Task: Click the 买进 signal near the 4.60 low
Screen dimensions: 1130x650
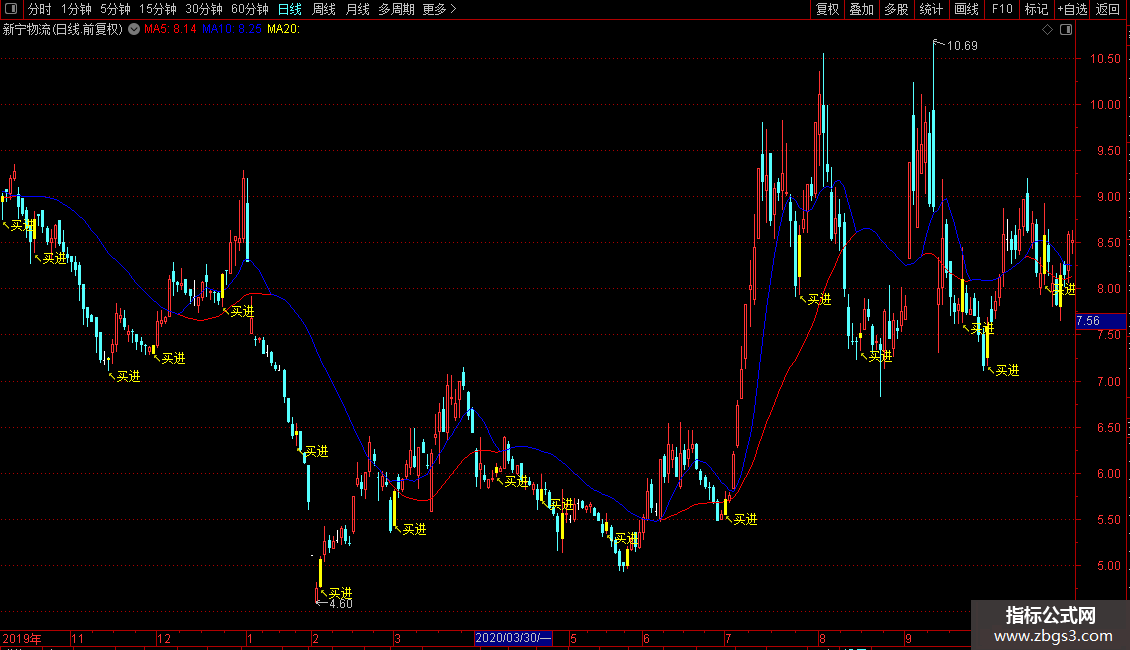Action: [340, 593]
